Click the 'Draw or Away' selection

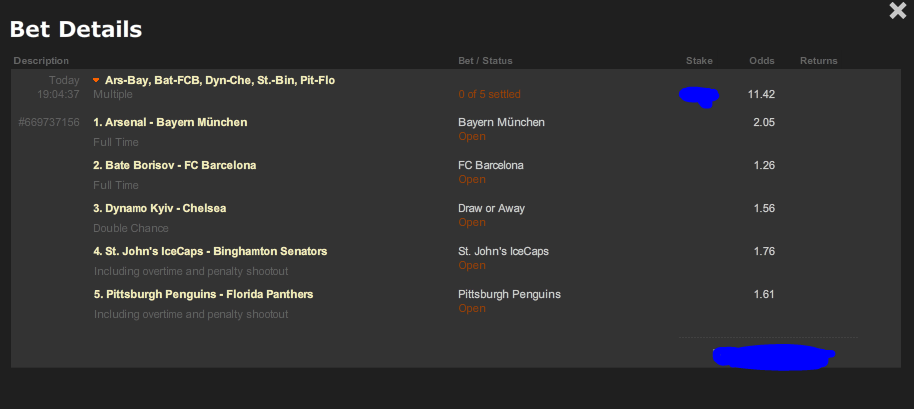pos(491,208)
